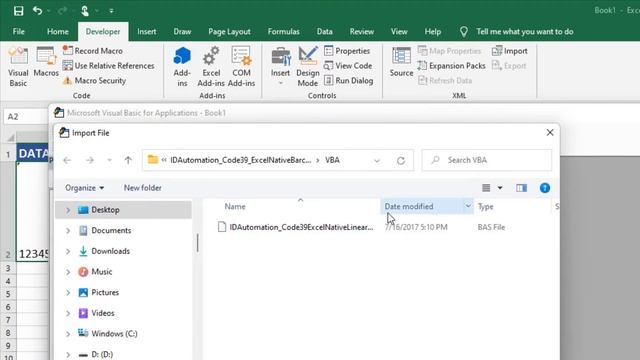Start Record Macro
This screenshot has height=360, width=640.
tap(93, 51)
